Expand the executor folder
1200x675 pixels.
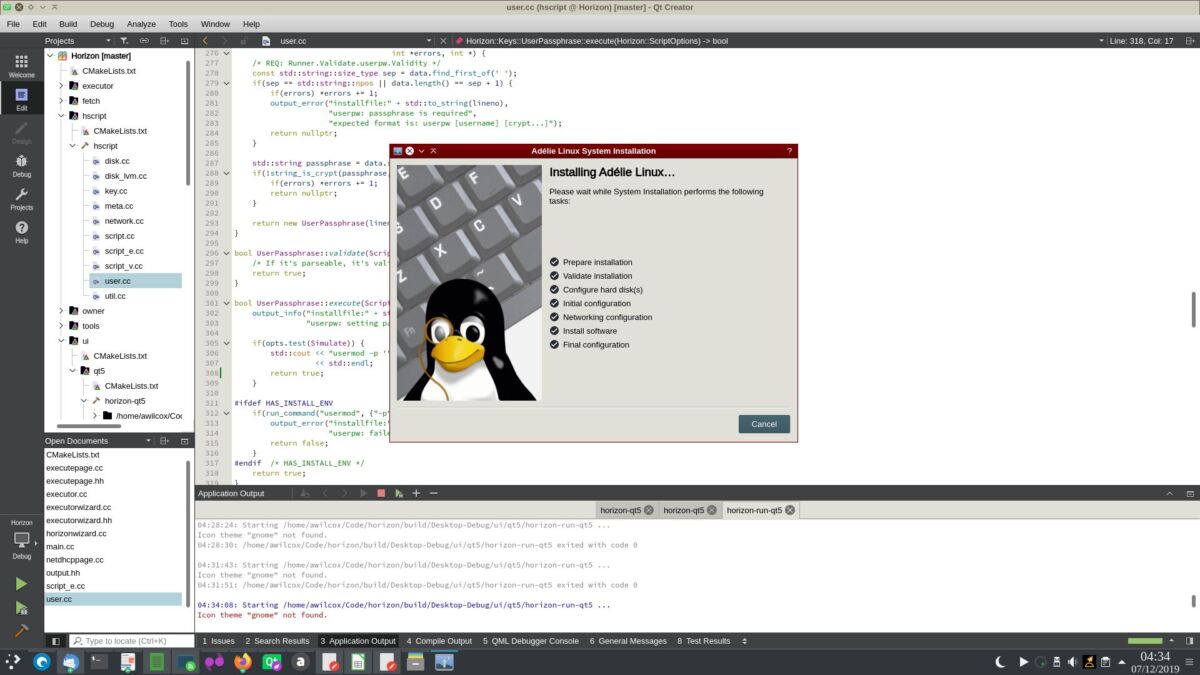click(61, 86)
